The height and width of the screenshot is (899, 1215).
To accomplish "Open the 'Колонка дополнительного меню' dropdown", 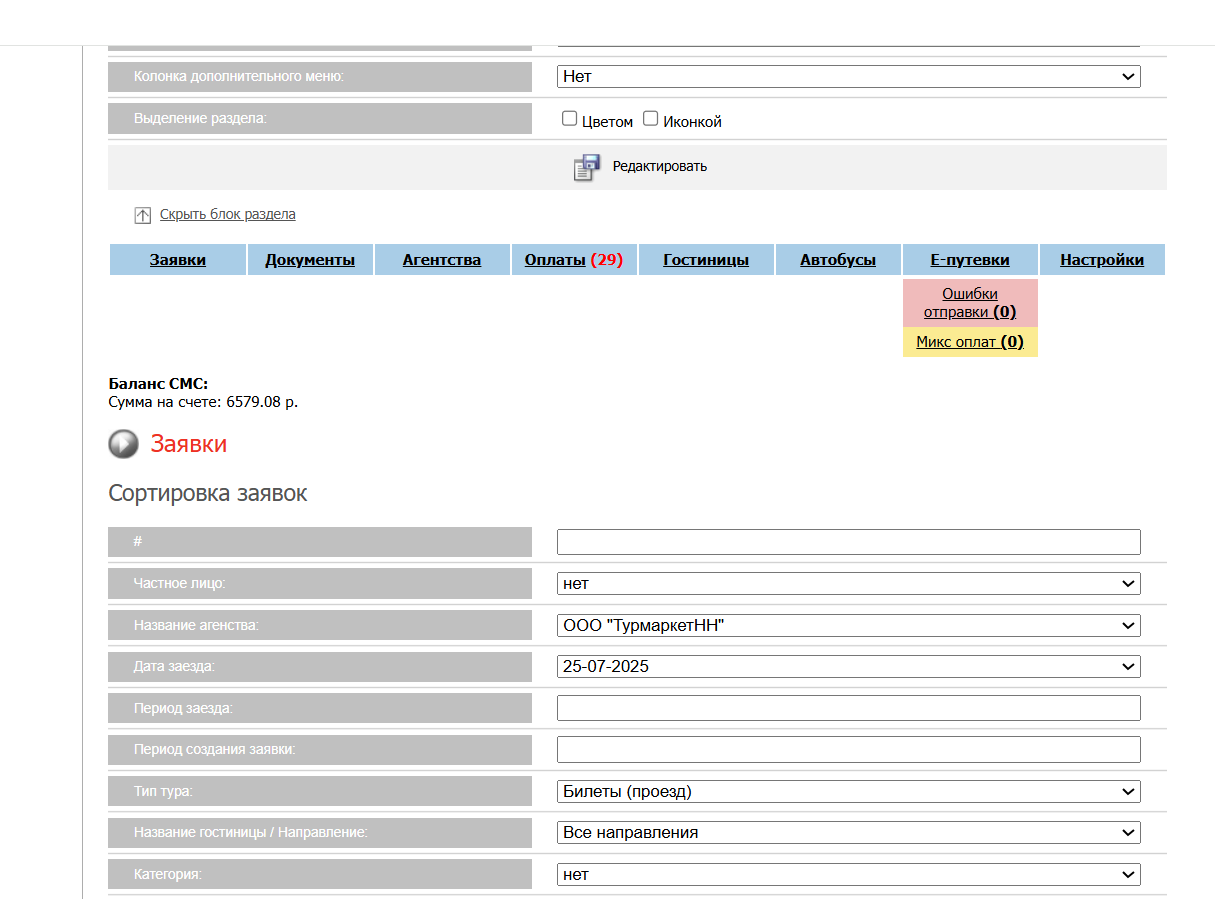I will pos(849,76).
